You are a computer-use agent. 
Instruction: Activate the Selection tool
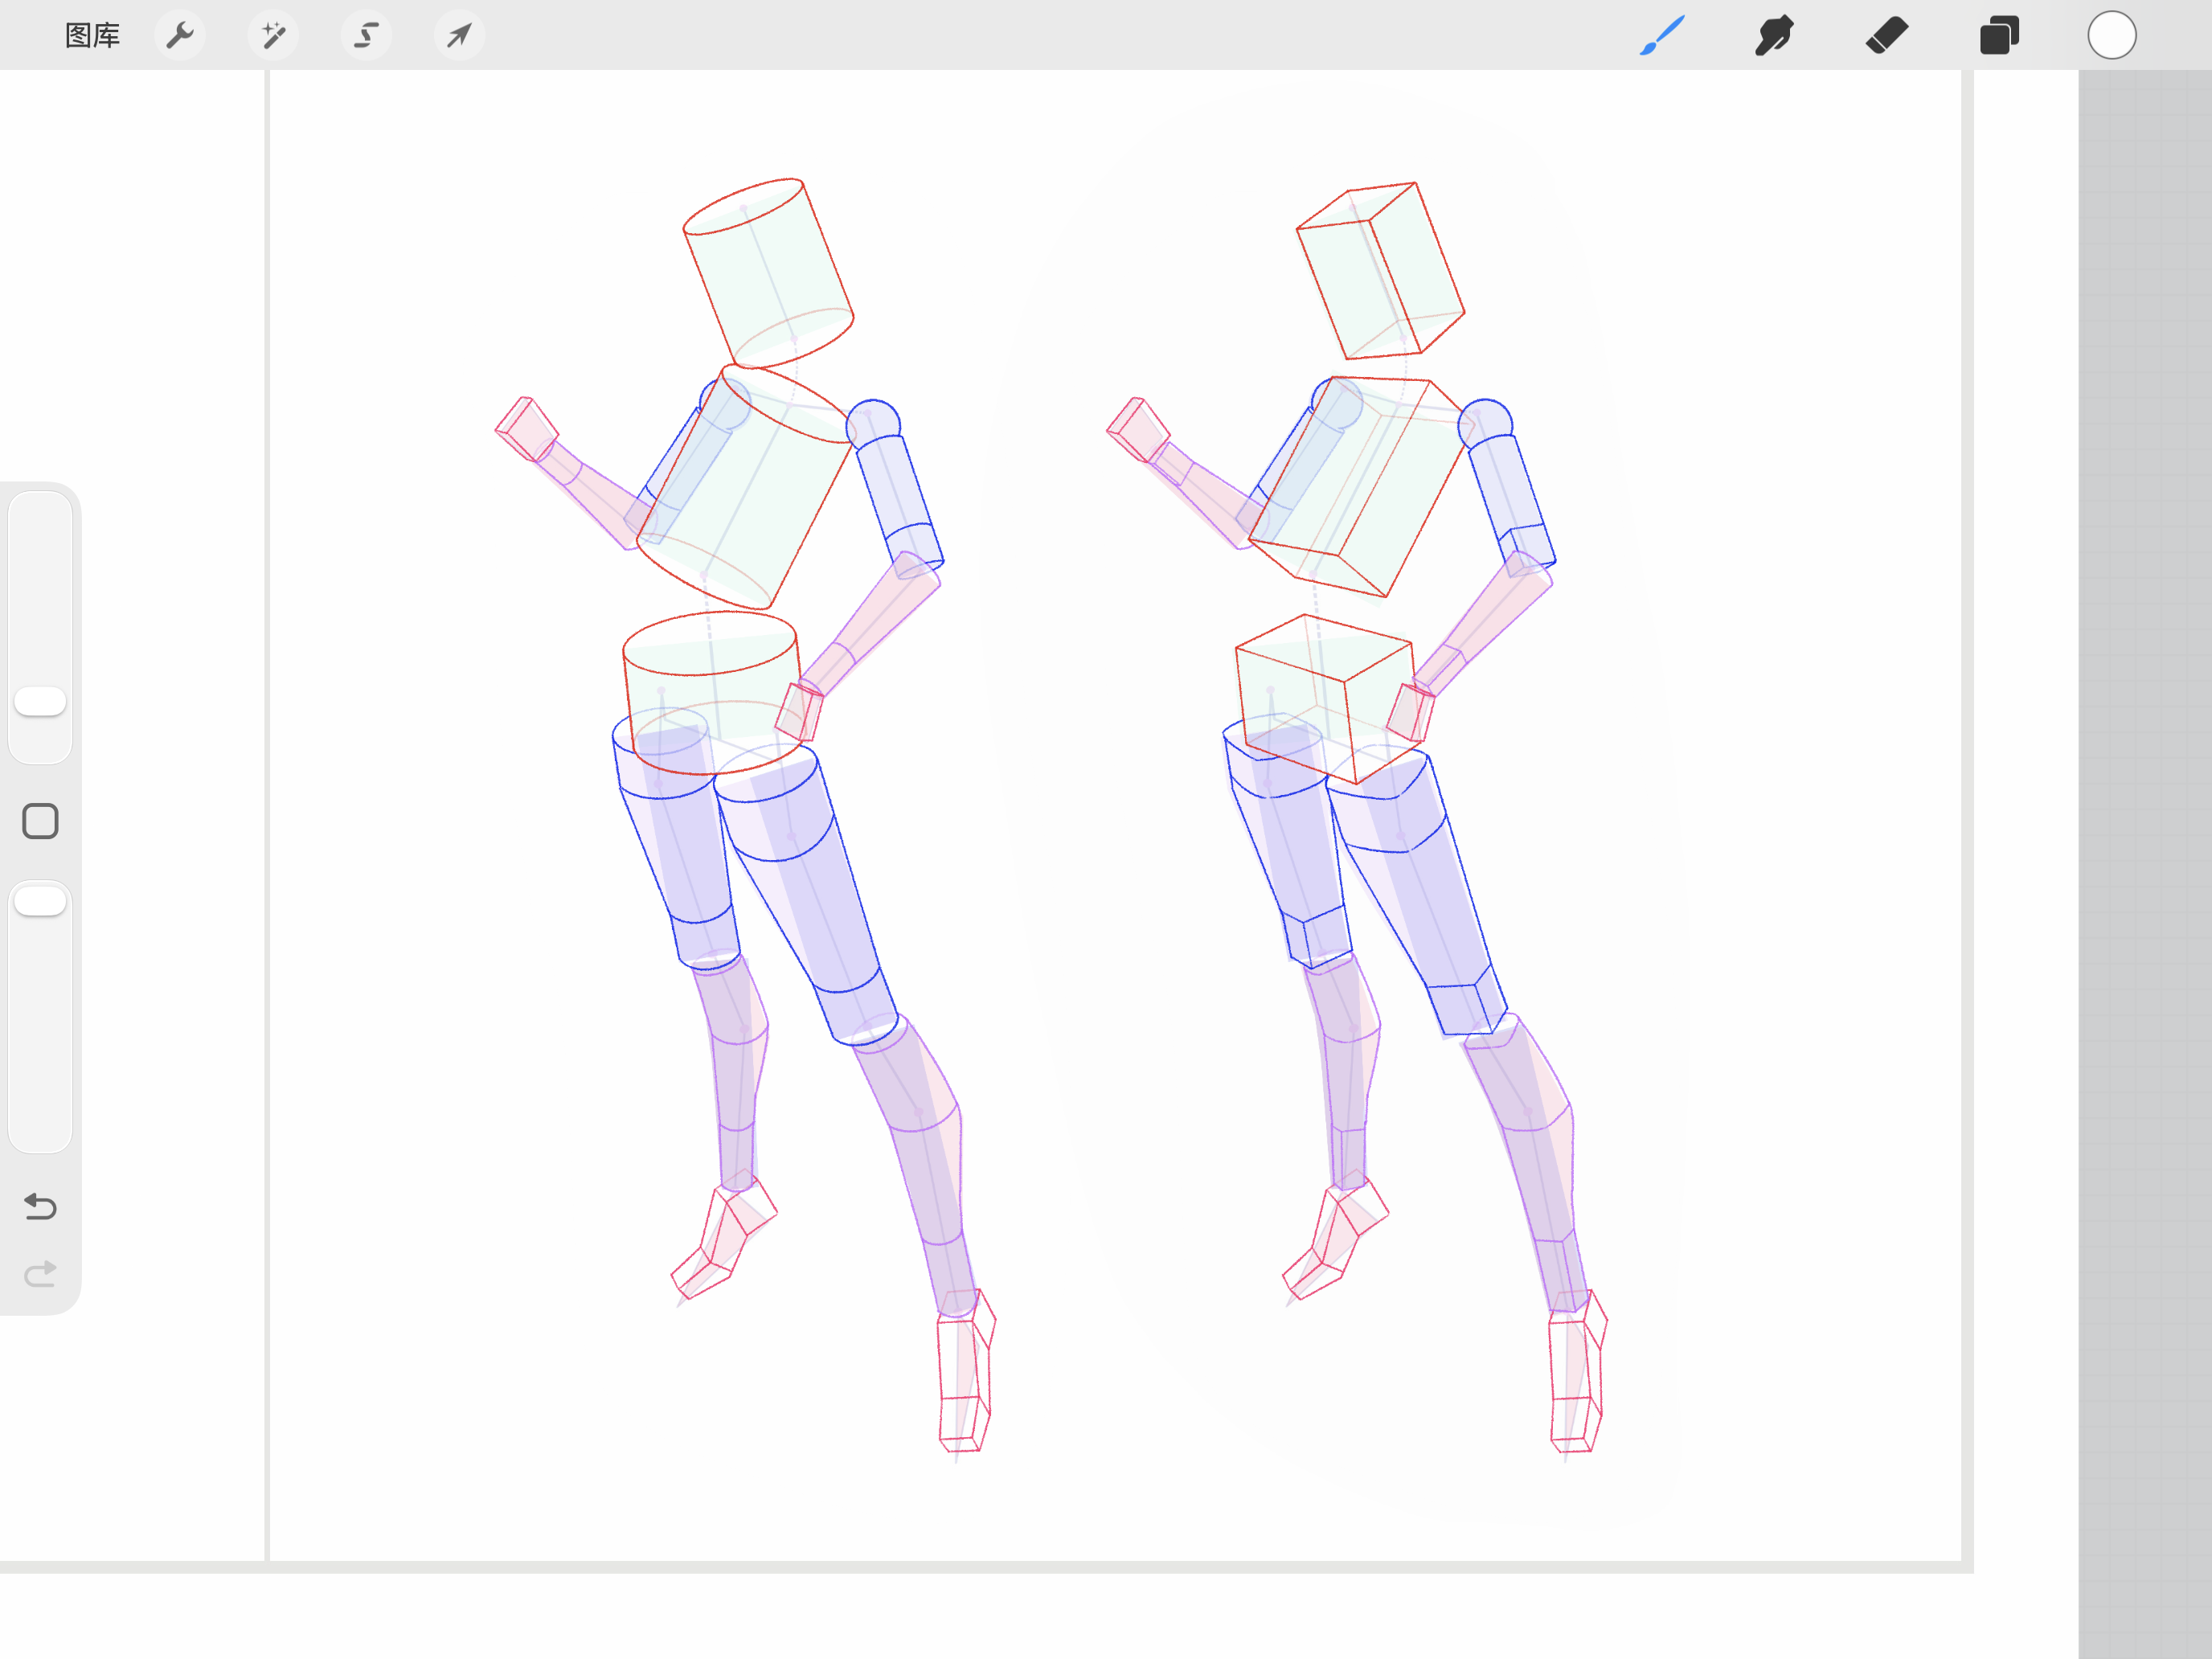tap(366, 36)
